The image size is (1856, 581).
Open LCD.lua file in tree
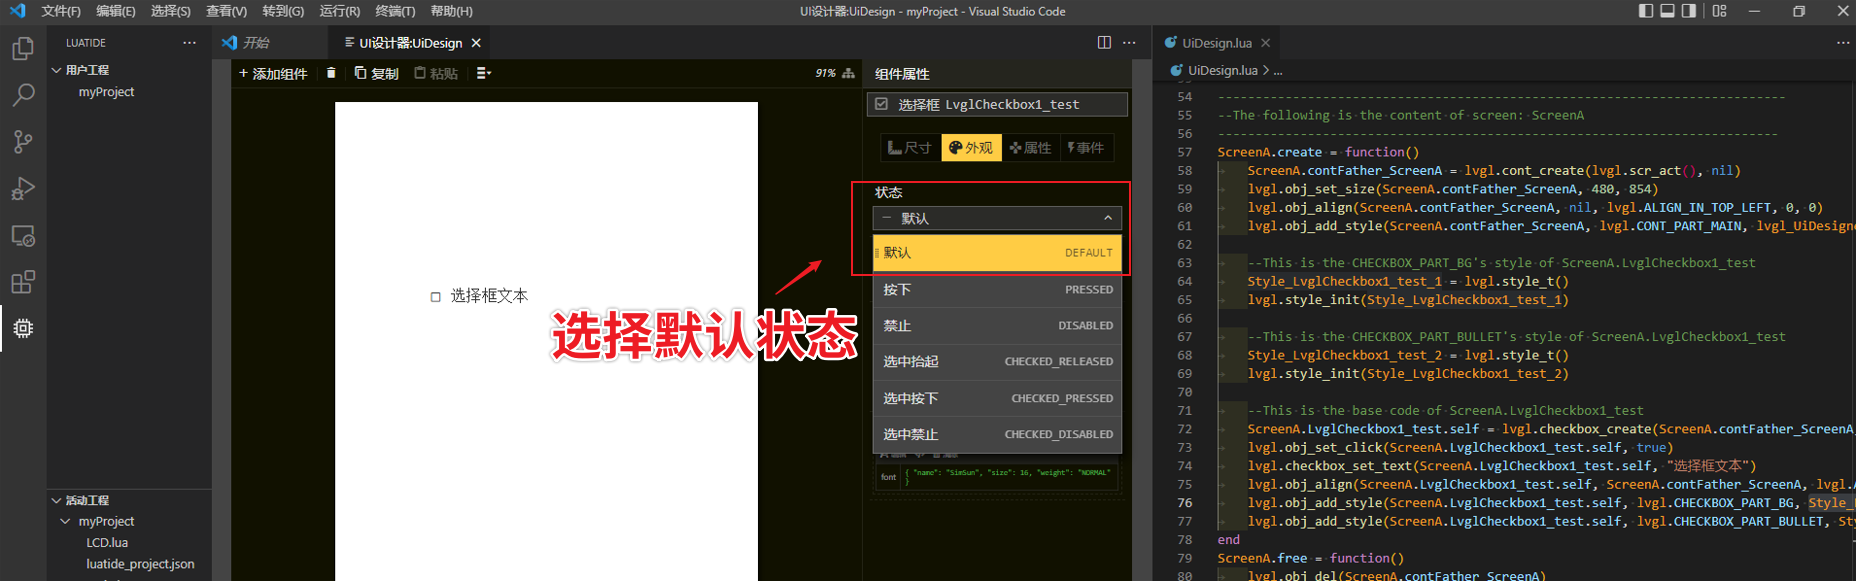tap(107, 543)
